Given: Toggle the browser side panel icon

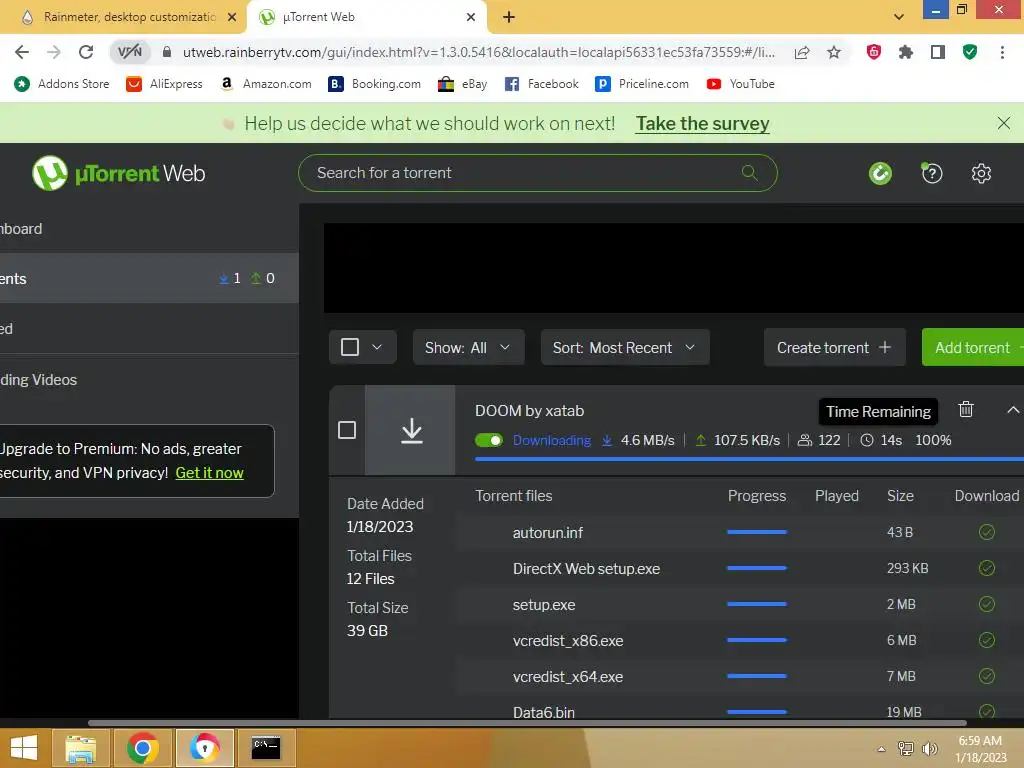Looking at the screenshot, I should (x=938, y=52).
